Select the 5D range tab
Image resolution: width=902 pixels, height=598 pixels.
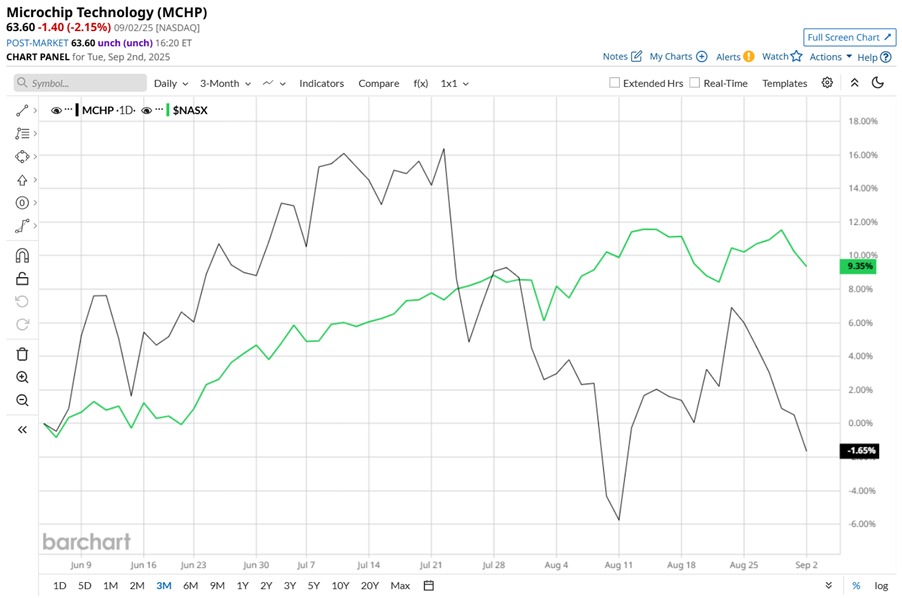85,585
